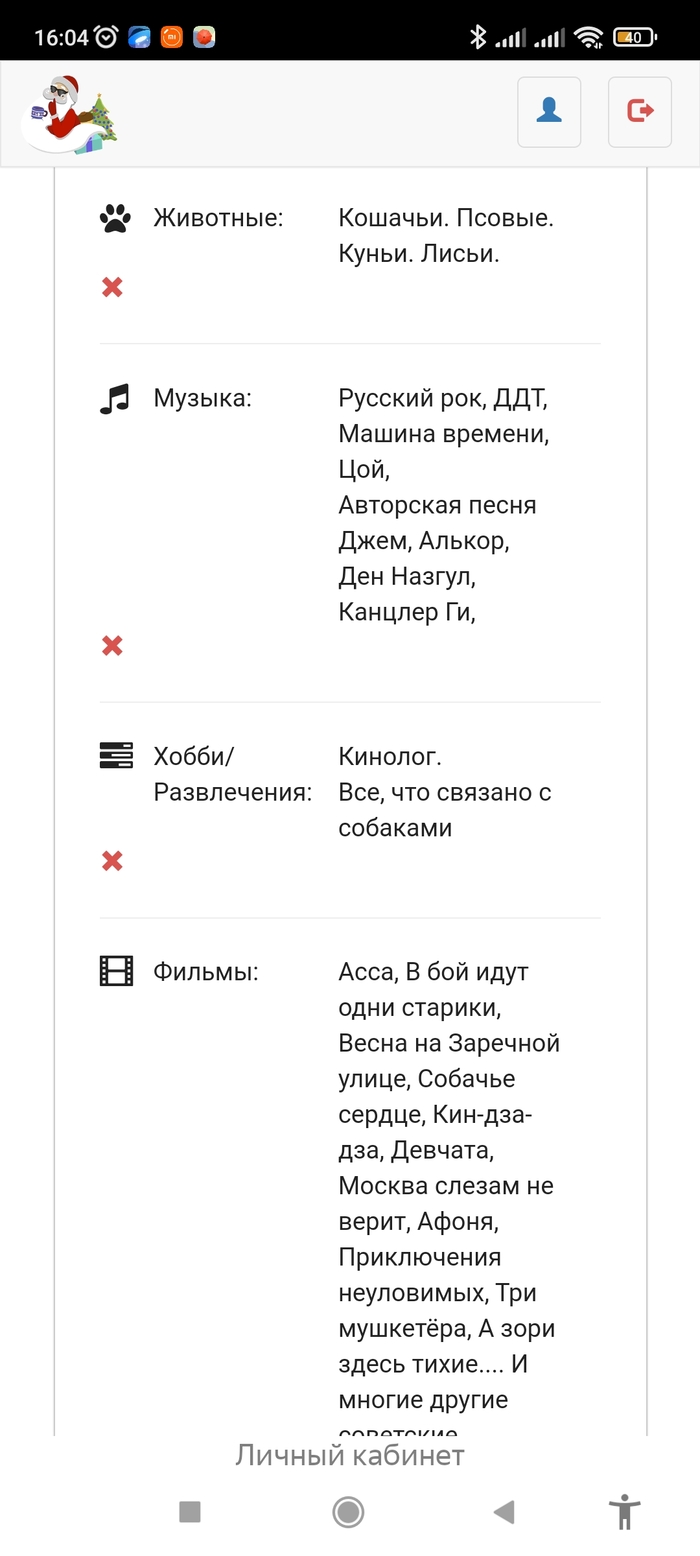This screenshot has width=700, height=1556.
Task: Click the music note icon
Action: point(115,399)
